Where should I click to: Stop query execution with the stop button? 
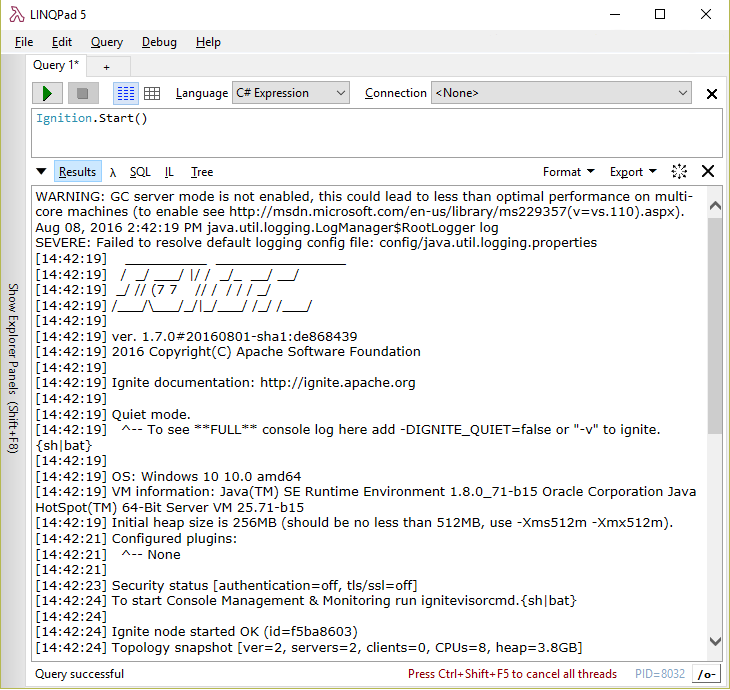tap(83, 93)
